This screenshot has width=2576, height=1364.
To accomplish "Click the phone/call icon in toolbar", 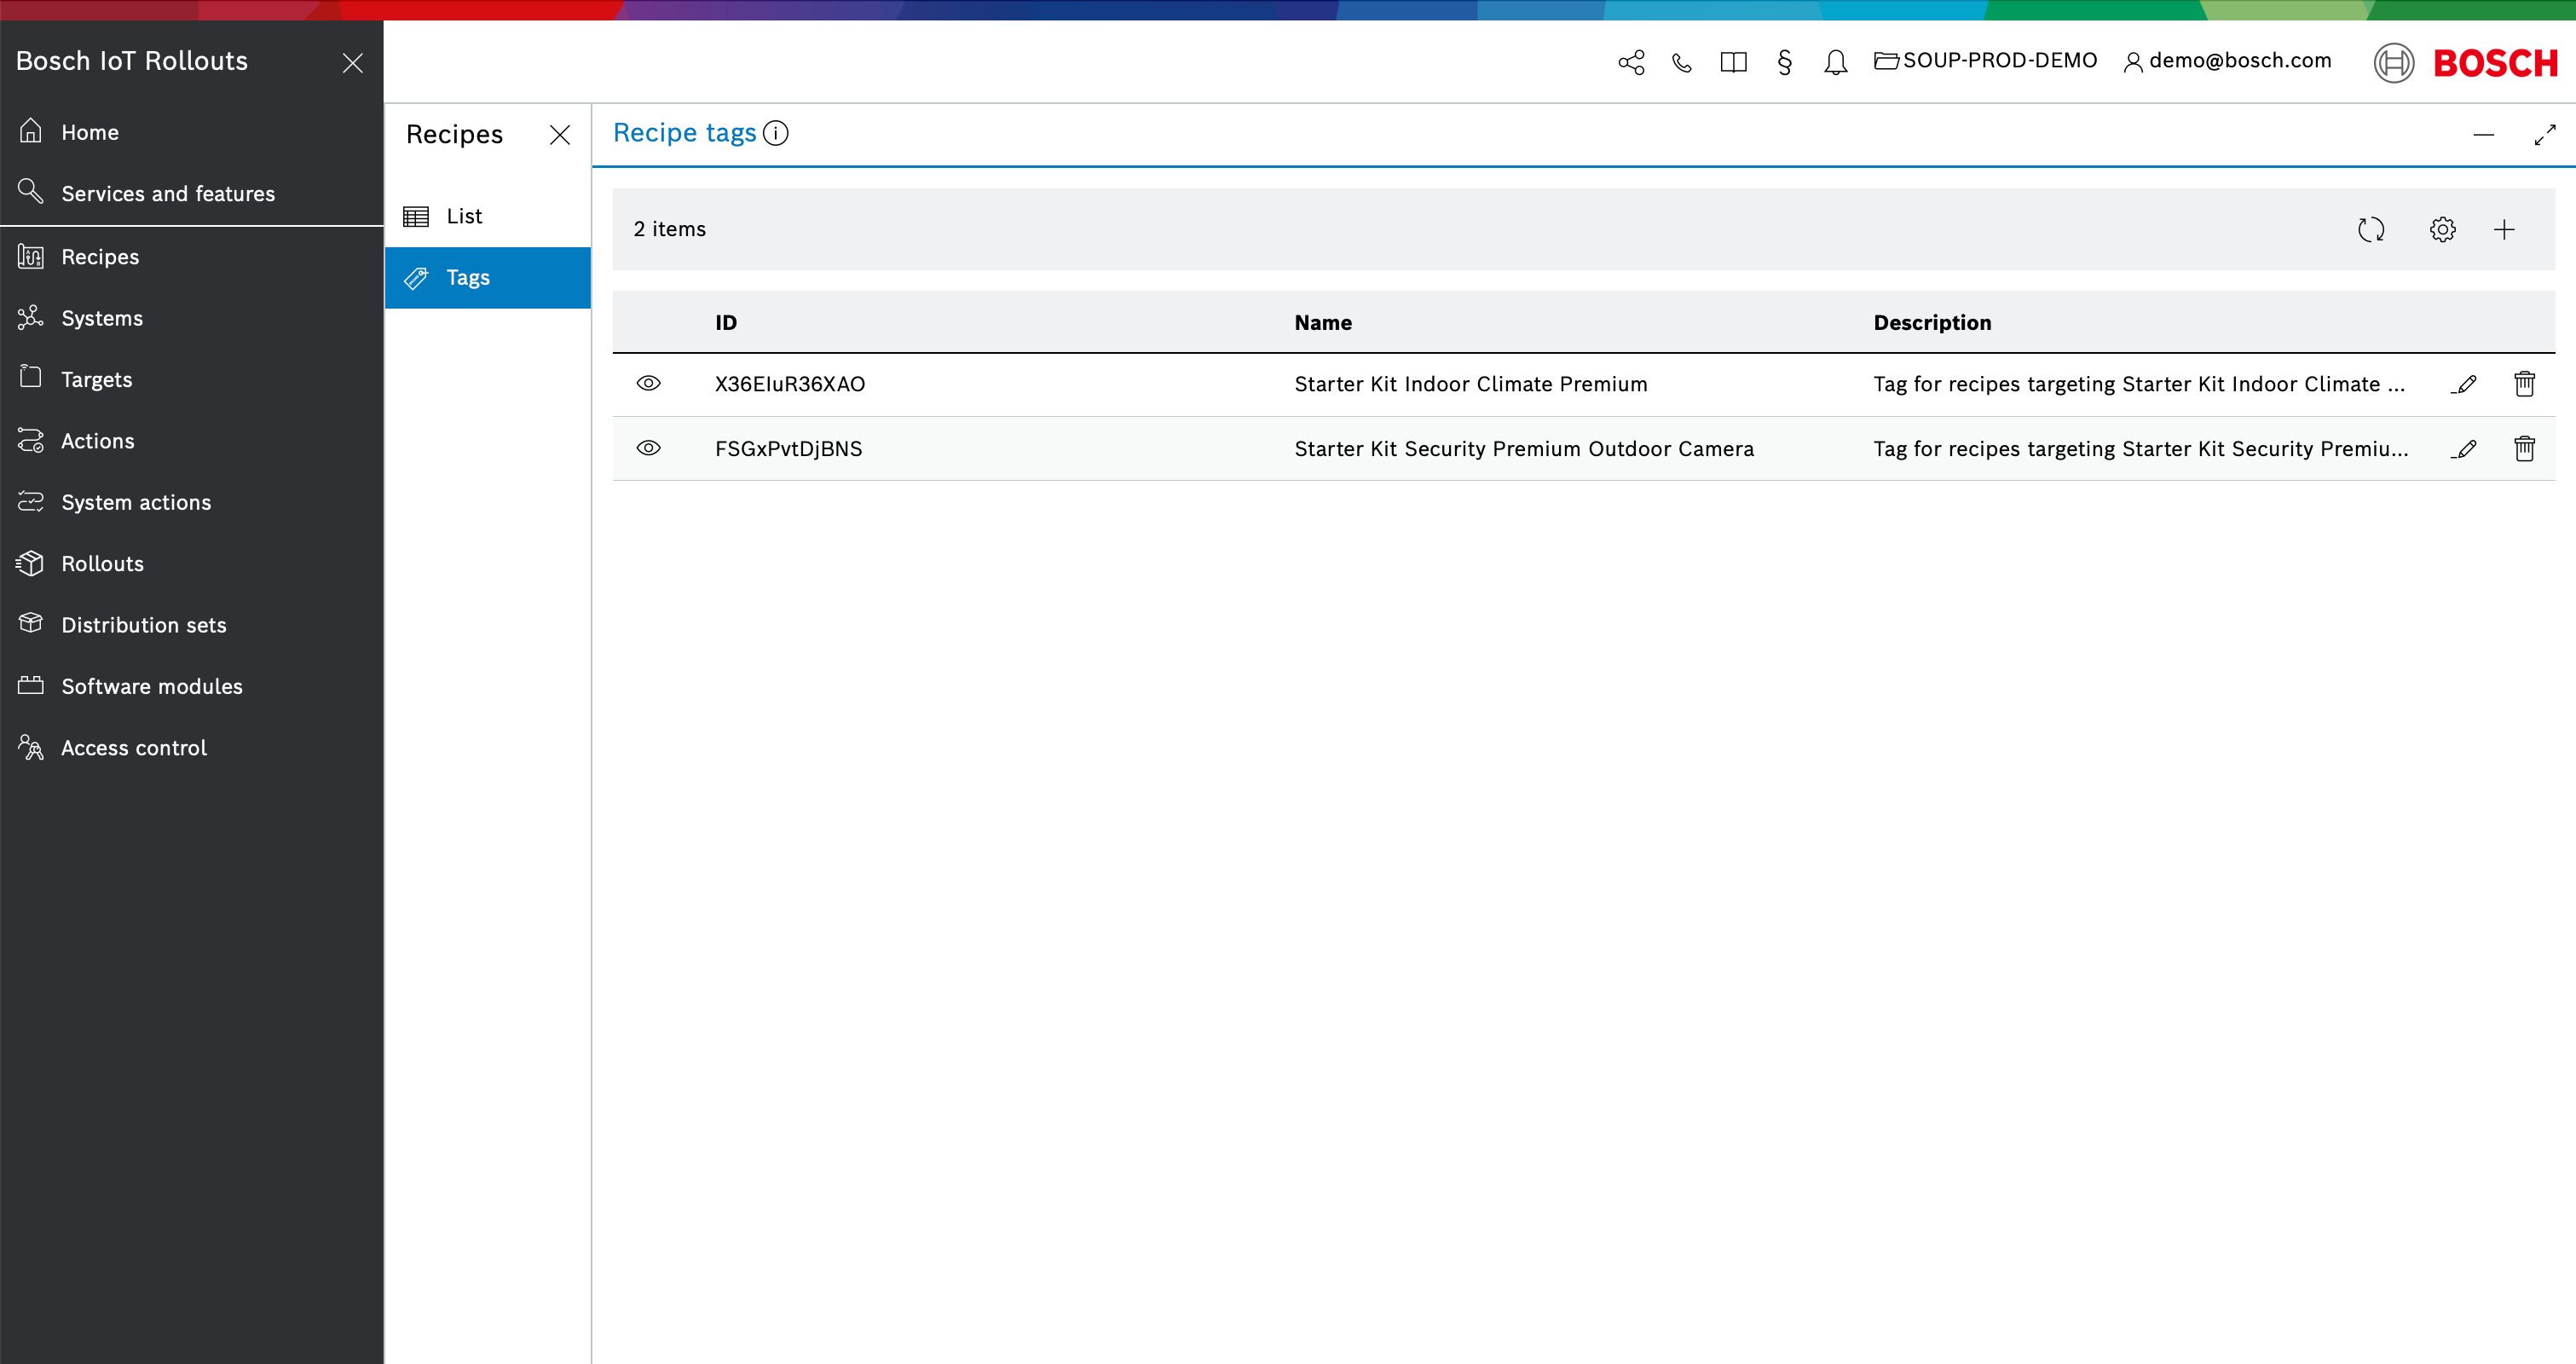I will (x=1682, y=61).
